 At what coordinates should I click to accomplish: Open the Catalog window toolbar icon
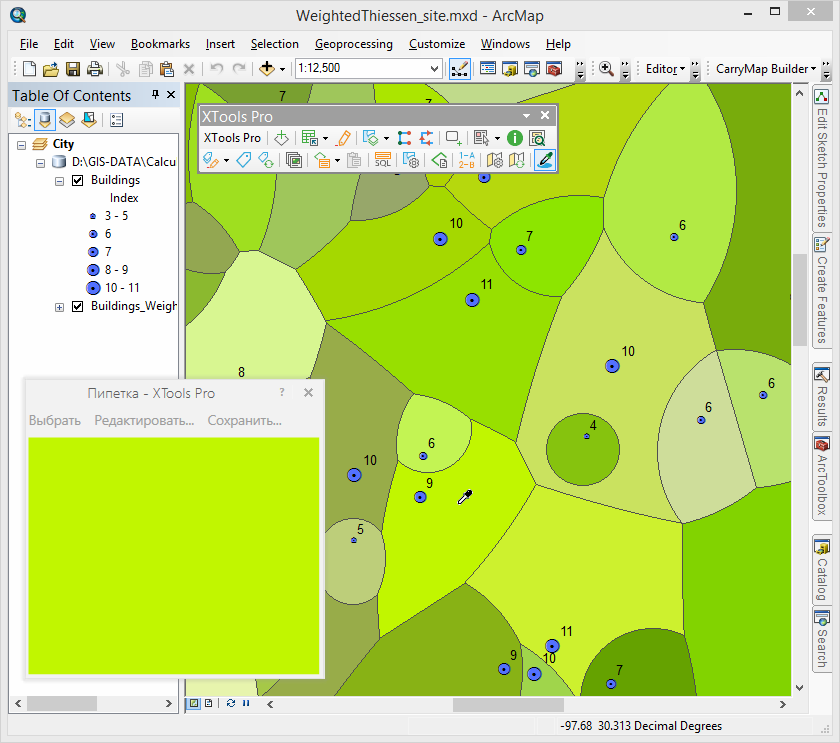tap(510, 69)
